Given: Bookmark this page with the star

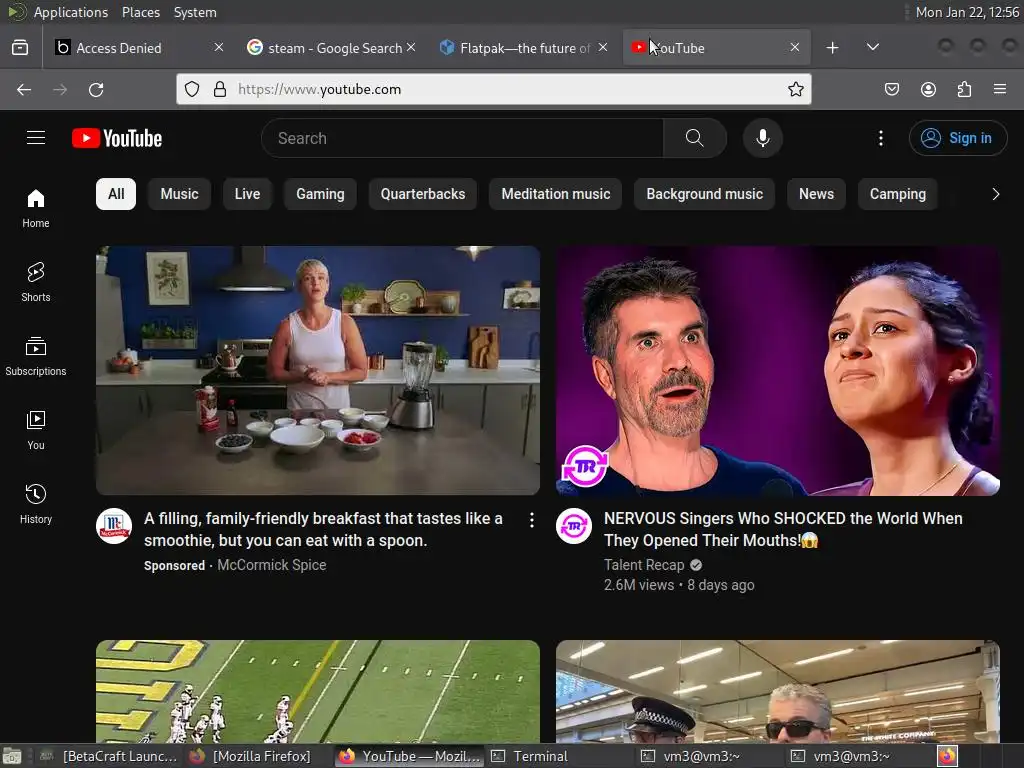Looking at the screenshot, I should (x=795, y=89).
